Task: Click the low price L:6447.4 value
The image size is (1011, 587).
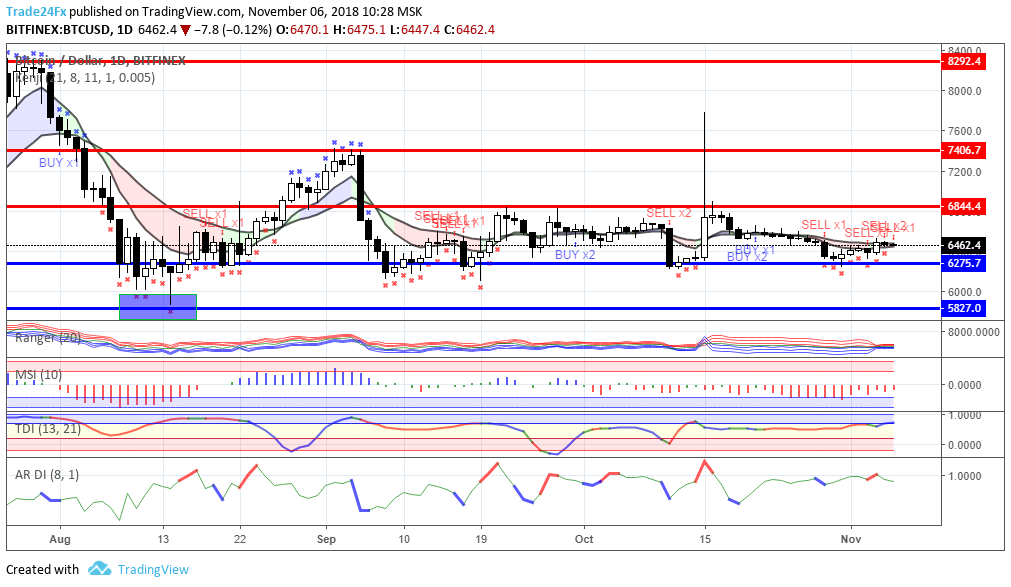Action: point(415,30)
